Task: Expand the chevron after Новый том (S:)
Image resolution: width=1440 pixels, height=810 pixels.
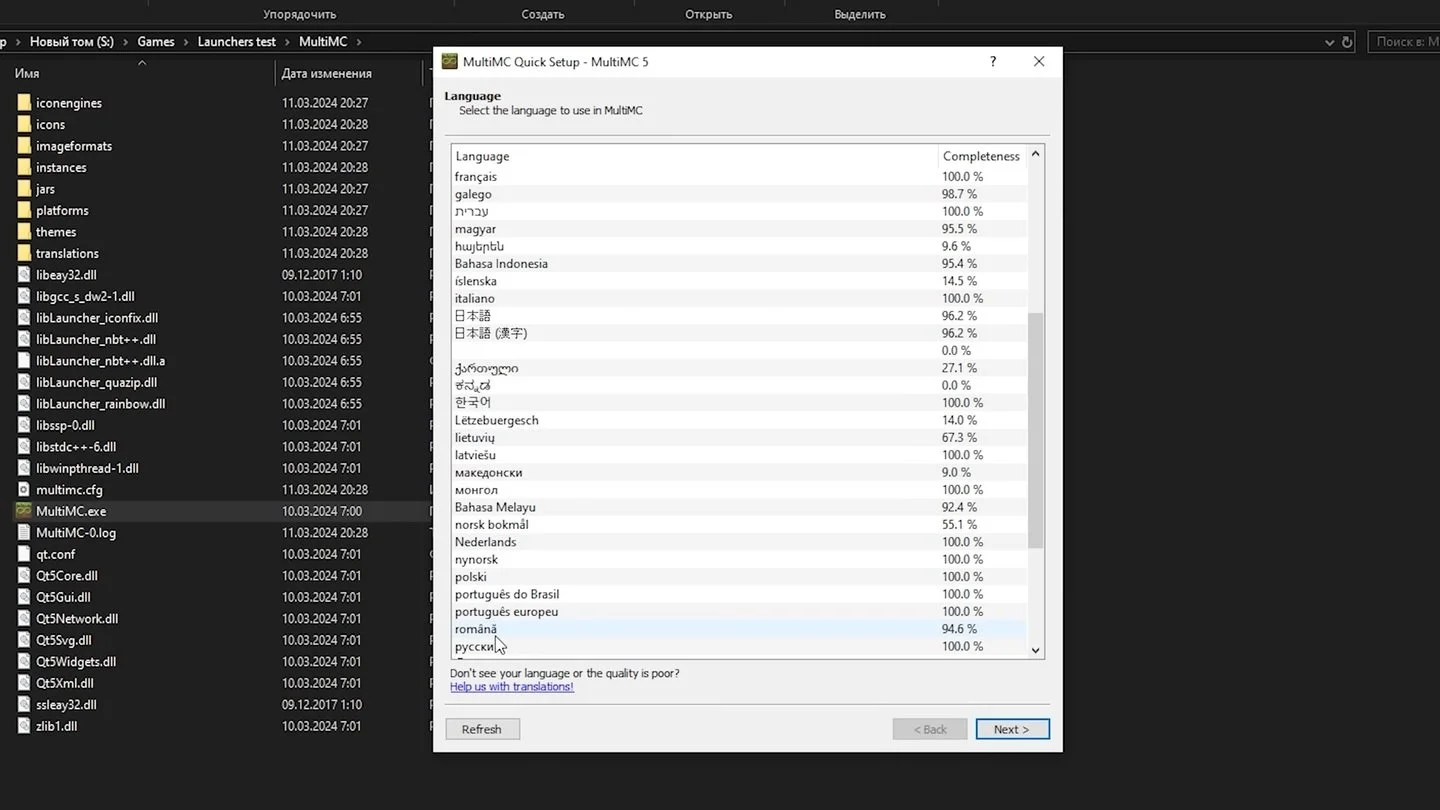Action: pyautogui.click(x=125, y=42)
